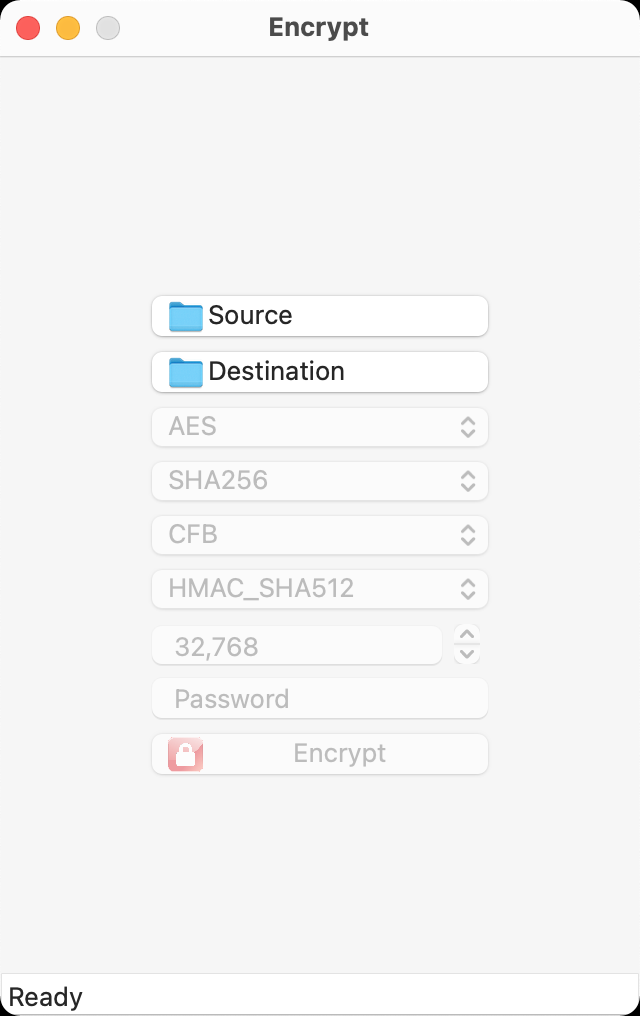Focus the Password input field
This screenshot has width=640, height=1016.
tap(319, 699)
